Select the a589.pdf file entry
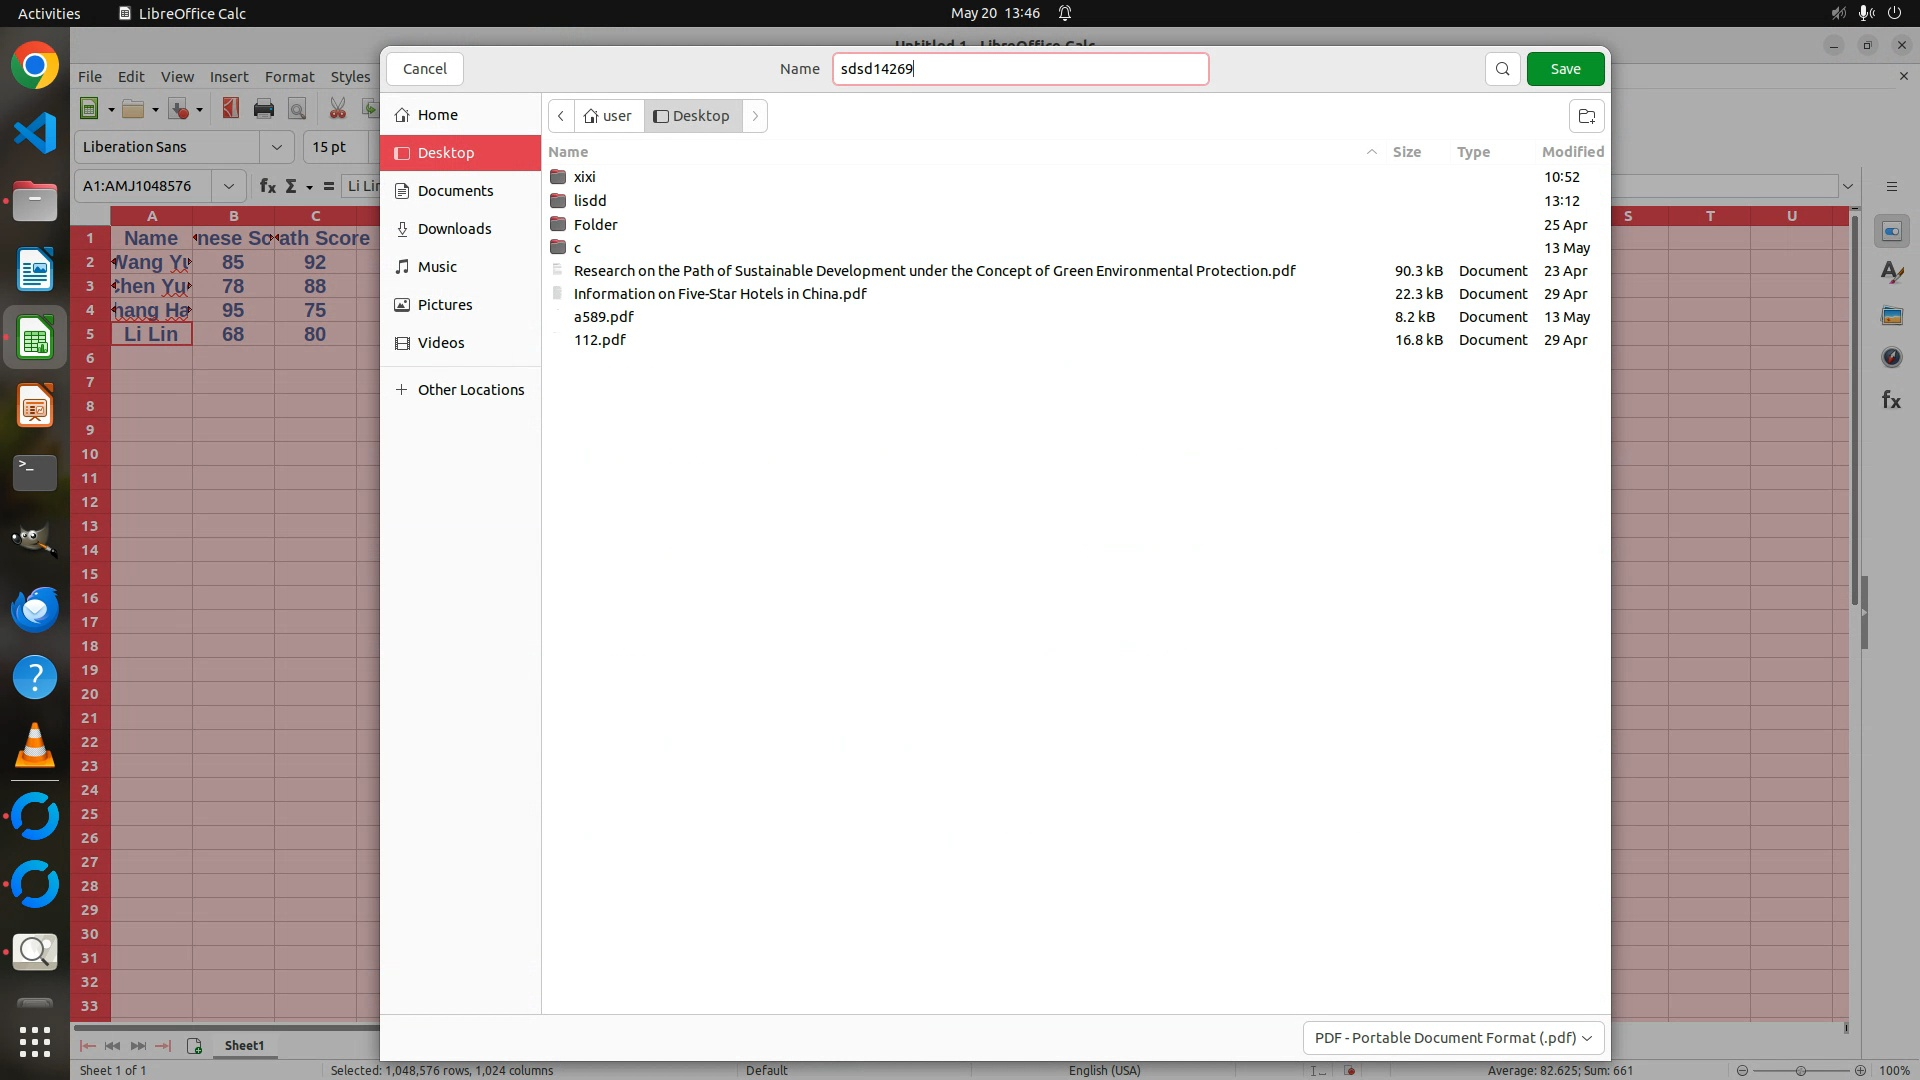 click(x=603, y=317)
